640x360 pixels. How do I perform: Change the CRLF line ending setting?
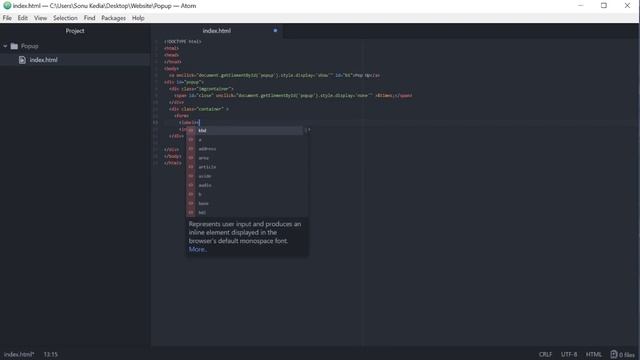[x=545, y=354]
